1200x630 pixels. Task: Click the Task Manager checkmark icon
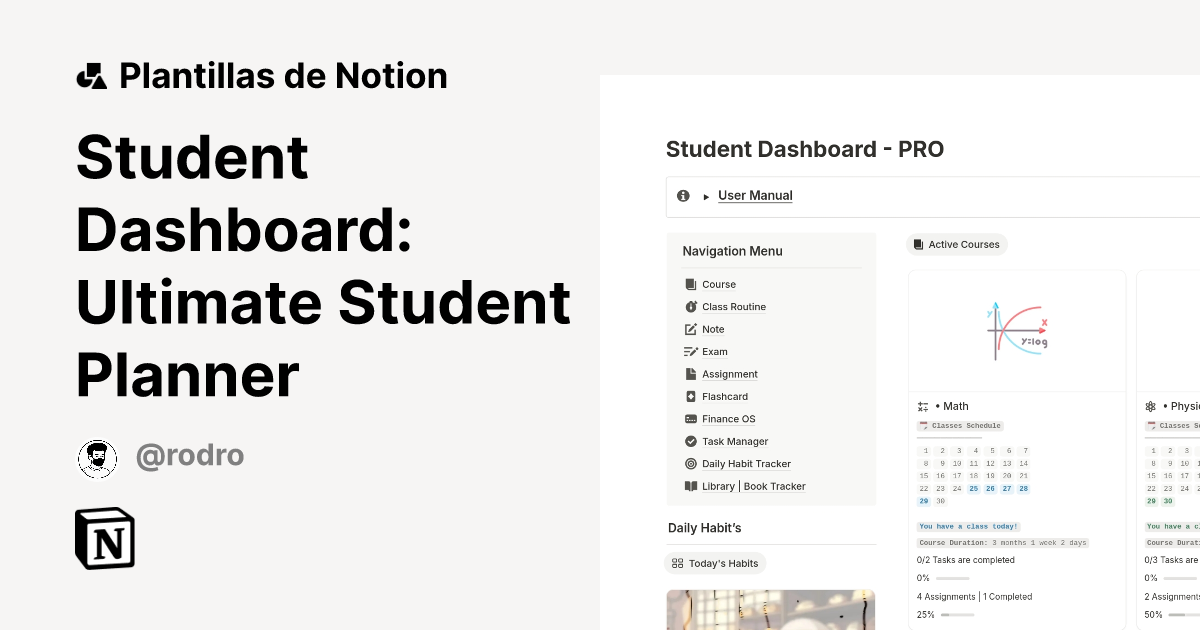(x=690, y=441)
